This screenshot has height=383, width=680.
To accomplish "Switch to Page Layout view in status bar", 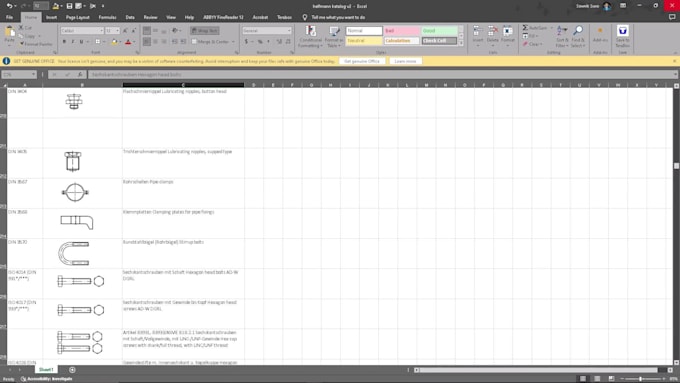I will [x=597, y=379].
